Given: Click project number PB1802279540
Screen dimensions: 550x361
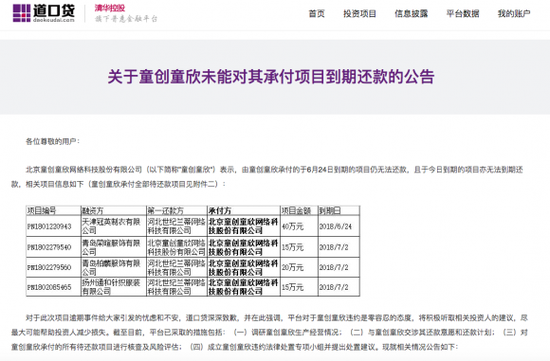Looking at the screenshot, I should pyautogui.click(x=49, y=247).
